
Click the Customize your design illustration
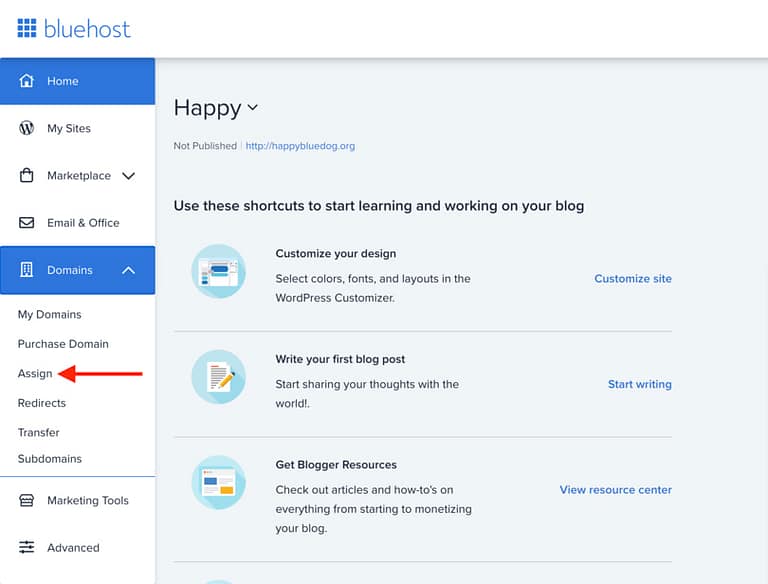[218, 271]
